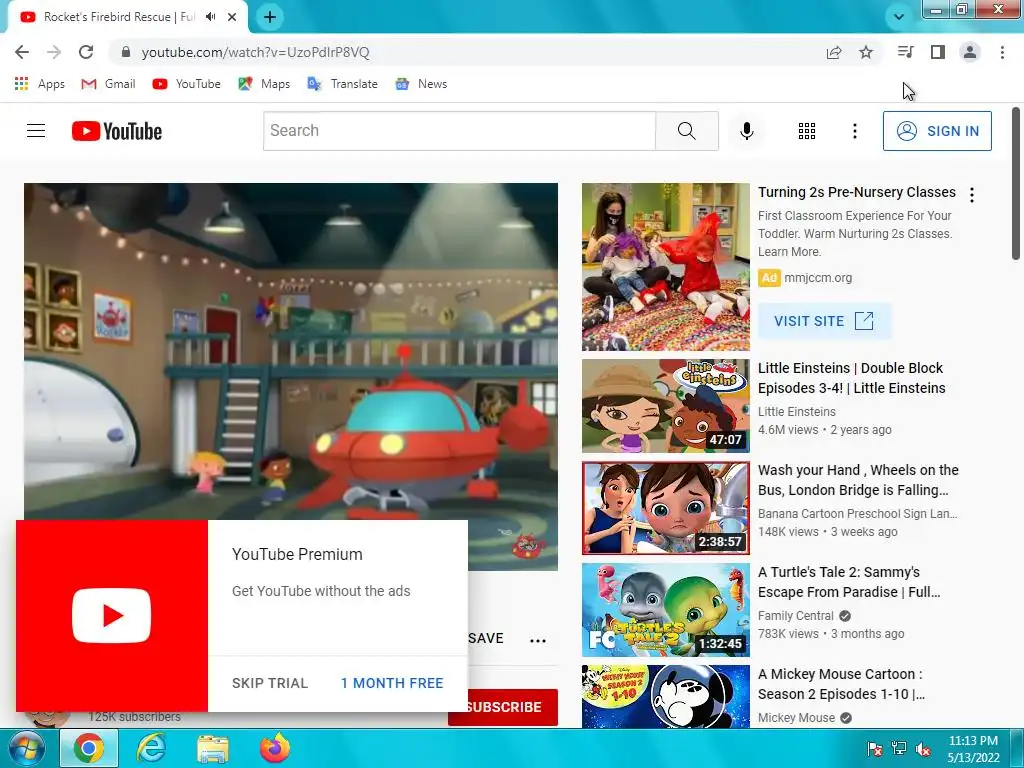Open the Chrome profile avatar
This screenshot has height=768, width=1024.
click(970, 52)
